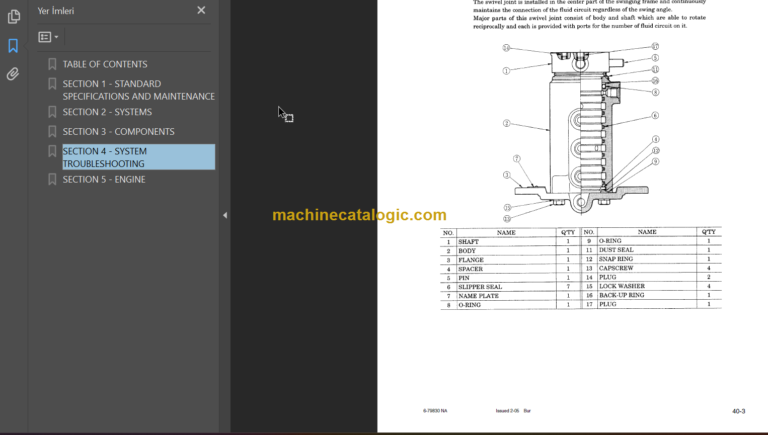The image size is (768, 435).
Task: Click bookmark icon beside SECTION 5 - ENGINE
Action: pyautogui.click(x=52, y=180)
